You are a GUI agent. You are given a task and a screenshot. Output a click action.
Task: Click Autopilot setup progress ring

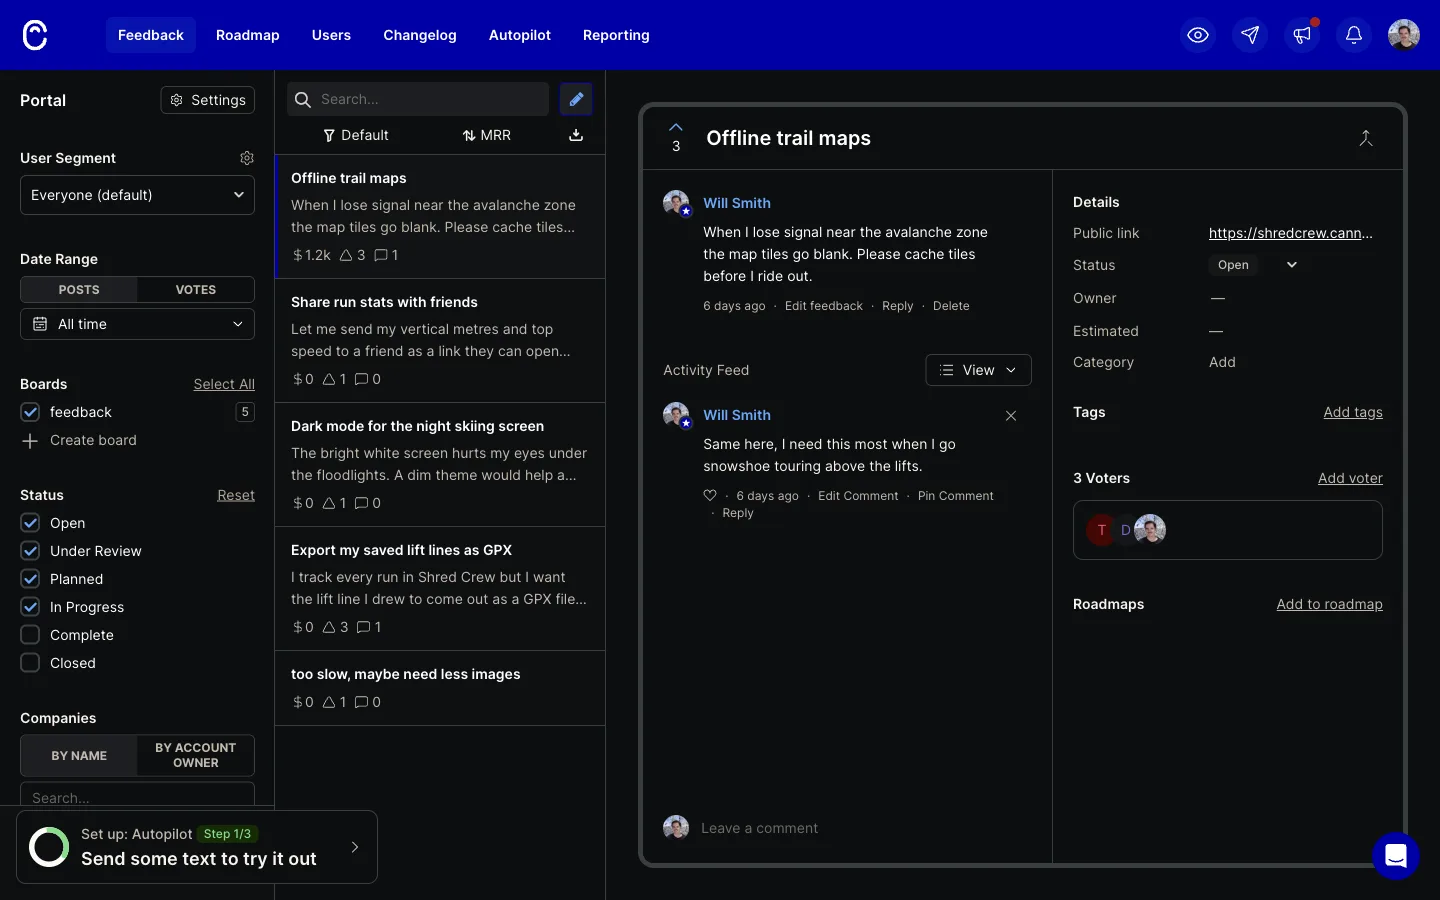point(49,847)
